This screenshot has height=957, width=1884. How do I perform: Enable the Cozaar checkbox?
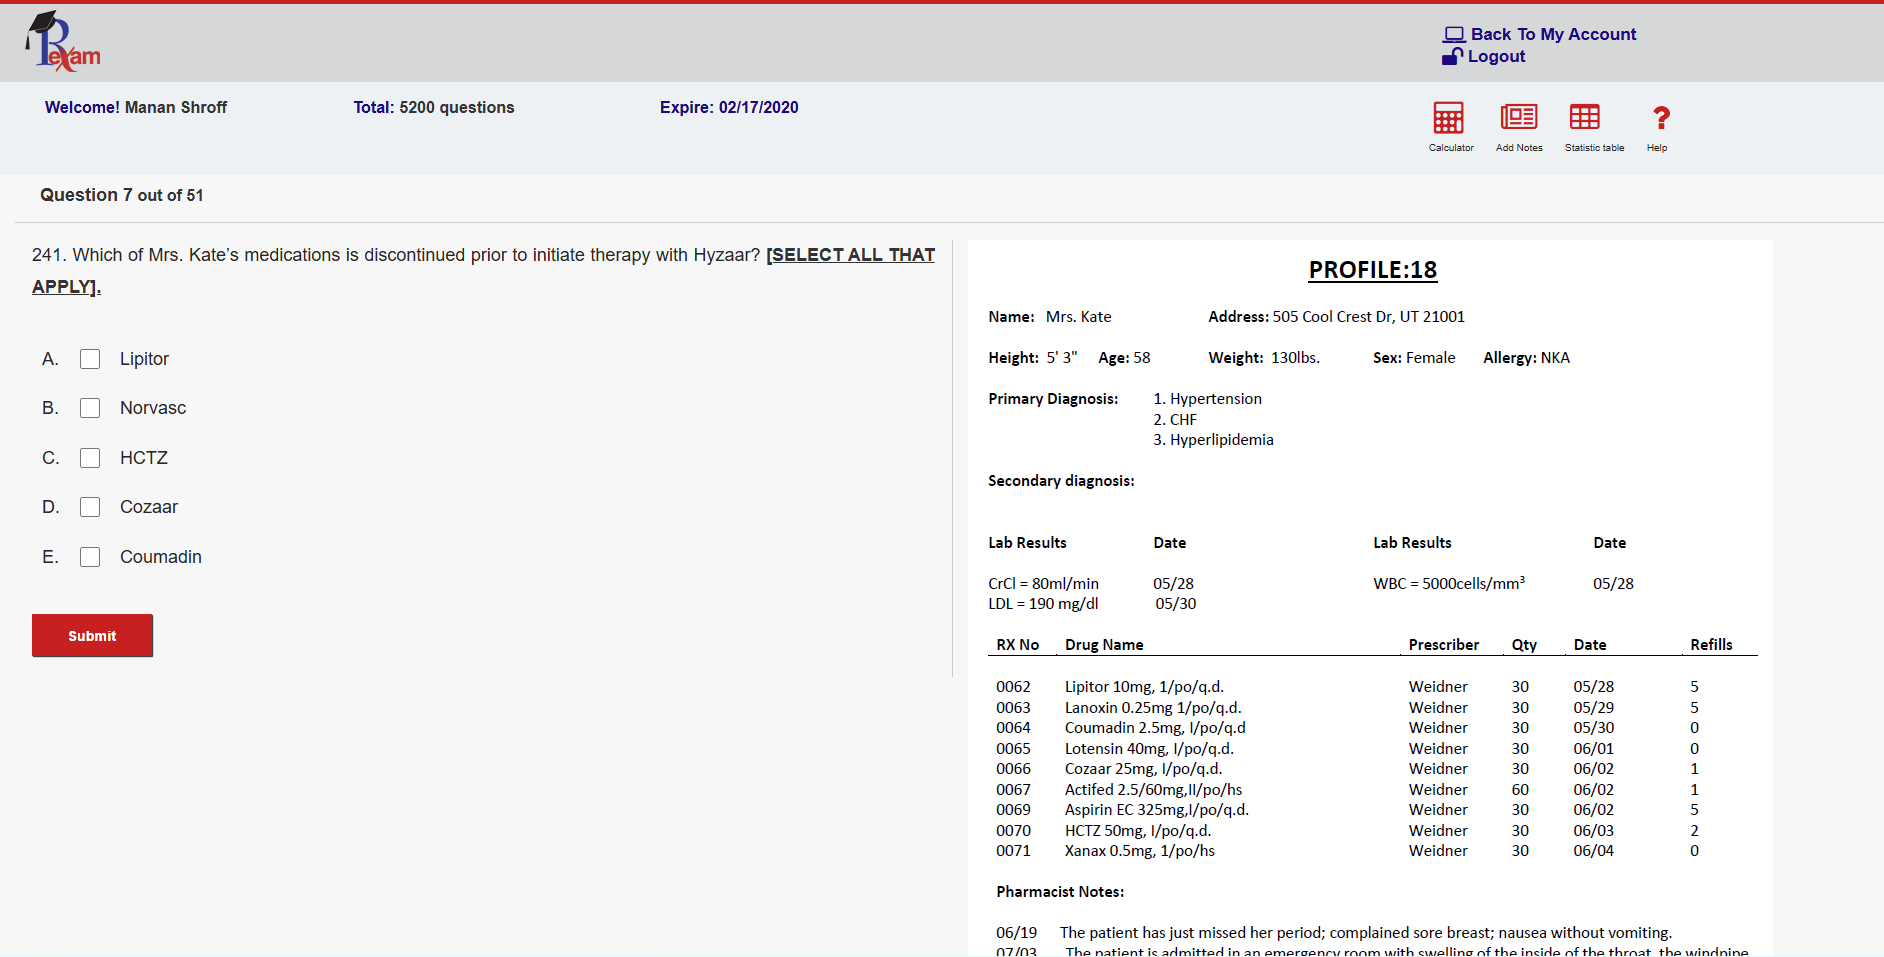[90, 507]
